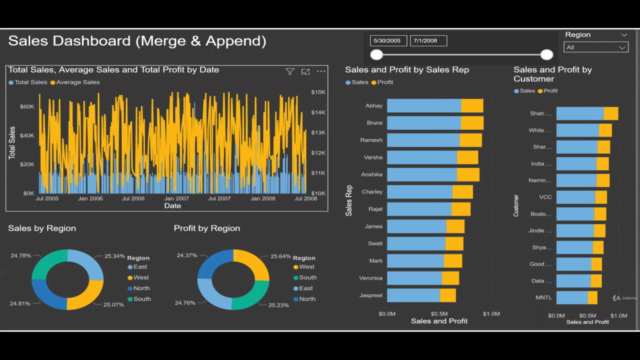Click the Data customer sales bar
This screenshot has height=360, width=640.
point(573,281)
